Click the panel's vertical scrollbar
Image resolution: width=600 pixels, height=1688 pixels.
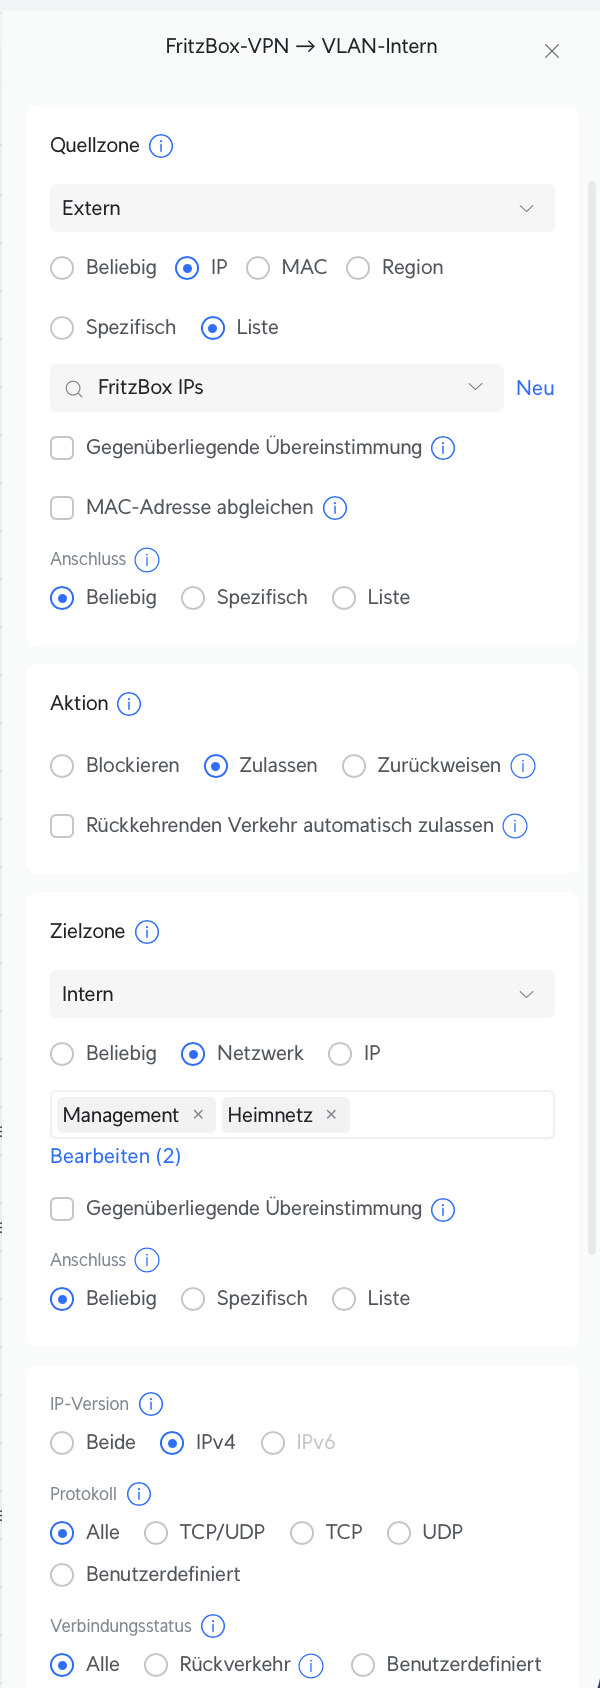click(592, 716)
